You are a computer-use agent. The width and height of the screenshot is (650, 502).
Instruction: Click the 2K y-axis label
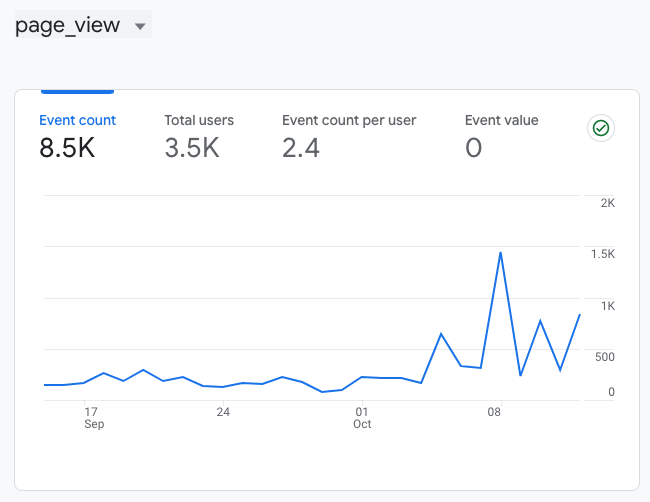click(x=607, y=203)
